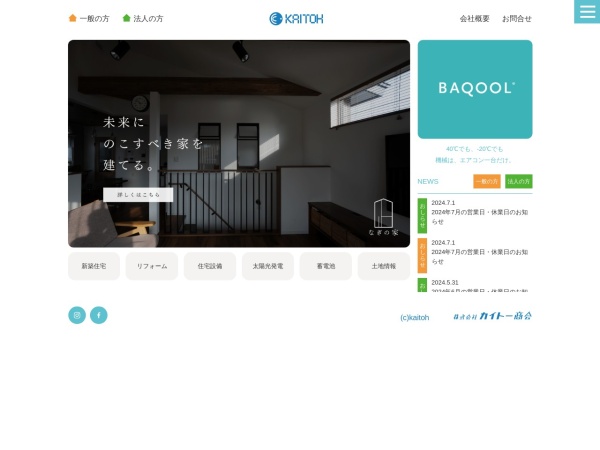The width and height of the screenshot is (600, 450).
Task: Open the Instagram icon in the footer
Action: point(77,315)
